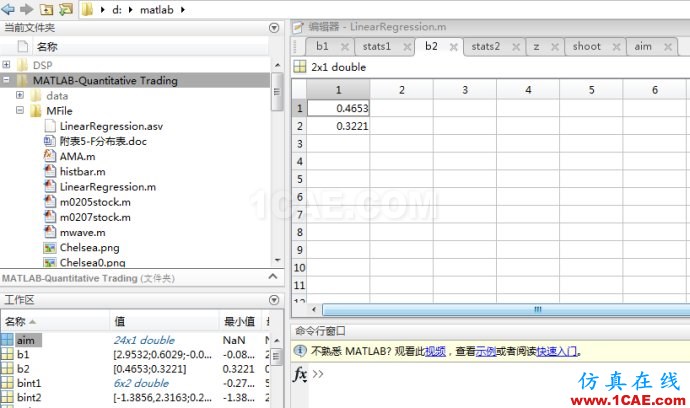690x408 pixels.
Task: Close the shoot tab
Action: tap(617, 47)
